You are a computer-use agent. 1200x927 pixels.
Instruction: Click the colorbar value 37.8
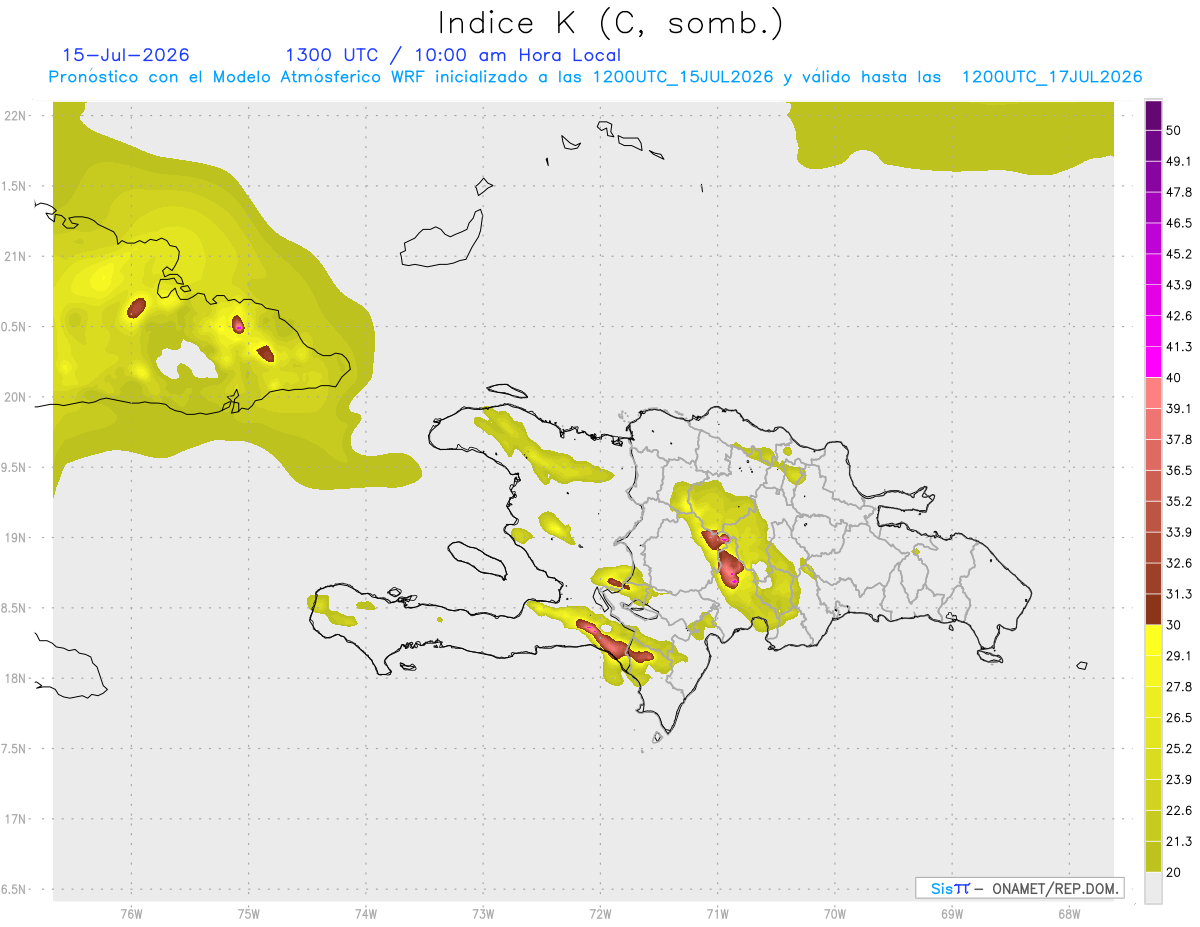pyautogui.click(x=1179, y=439)
